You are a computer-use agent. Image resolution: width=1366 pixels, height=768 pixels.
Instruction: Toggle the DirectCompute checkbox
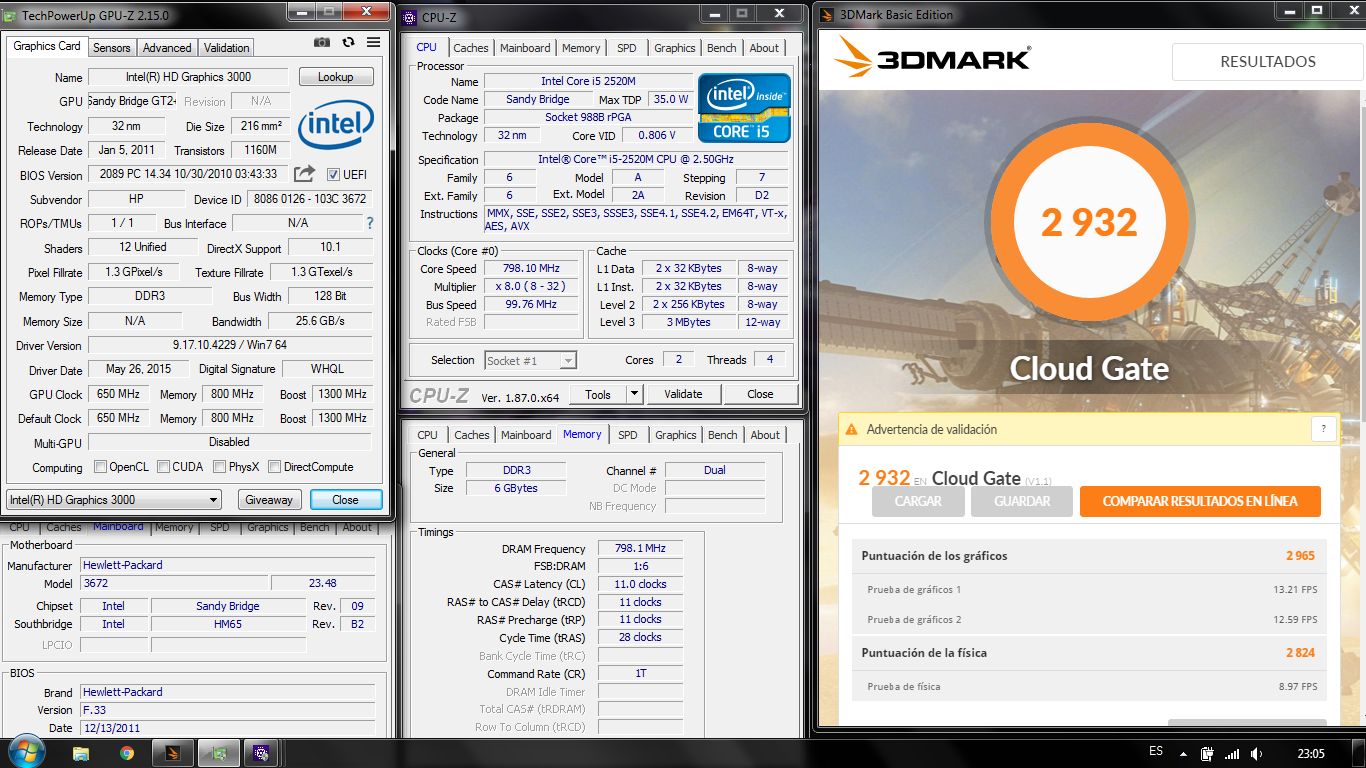coord(274,467)
